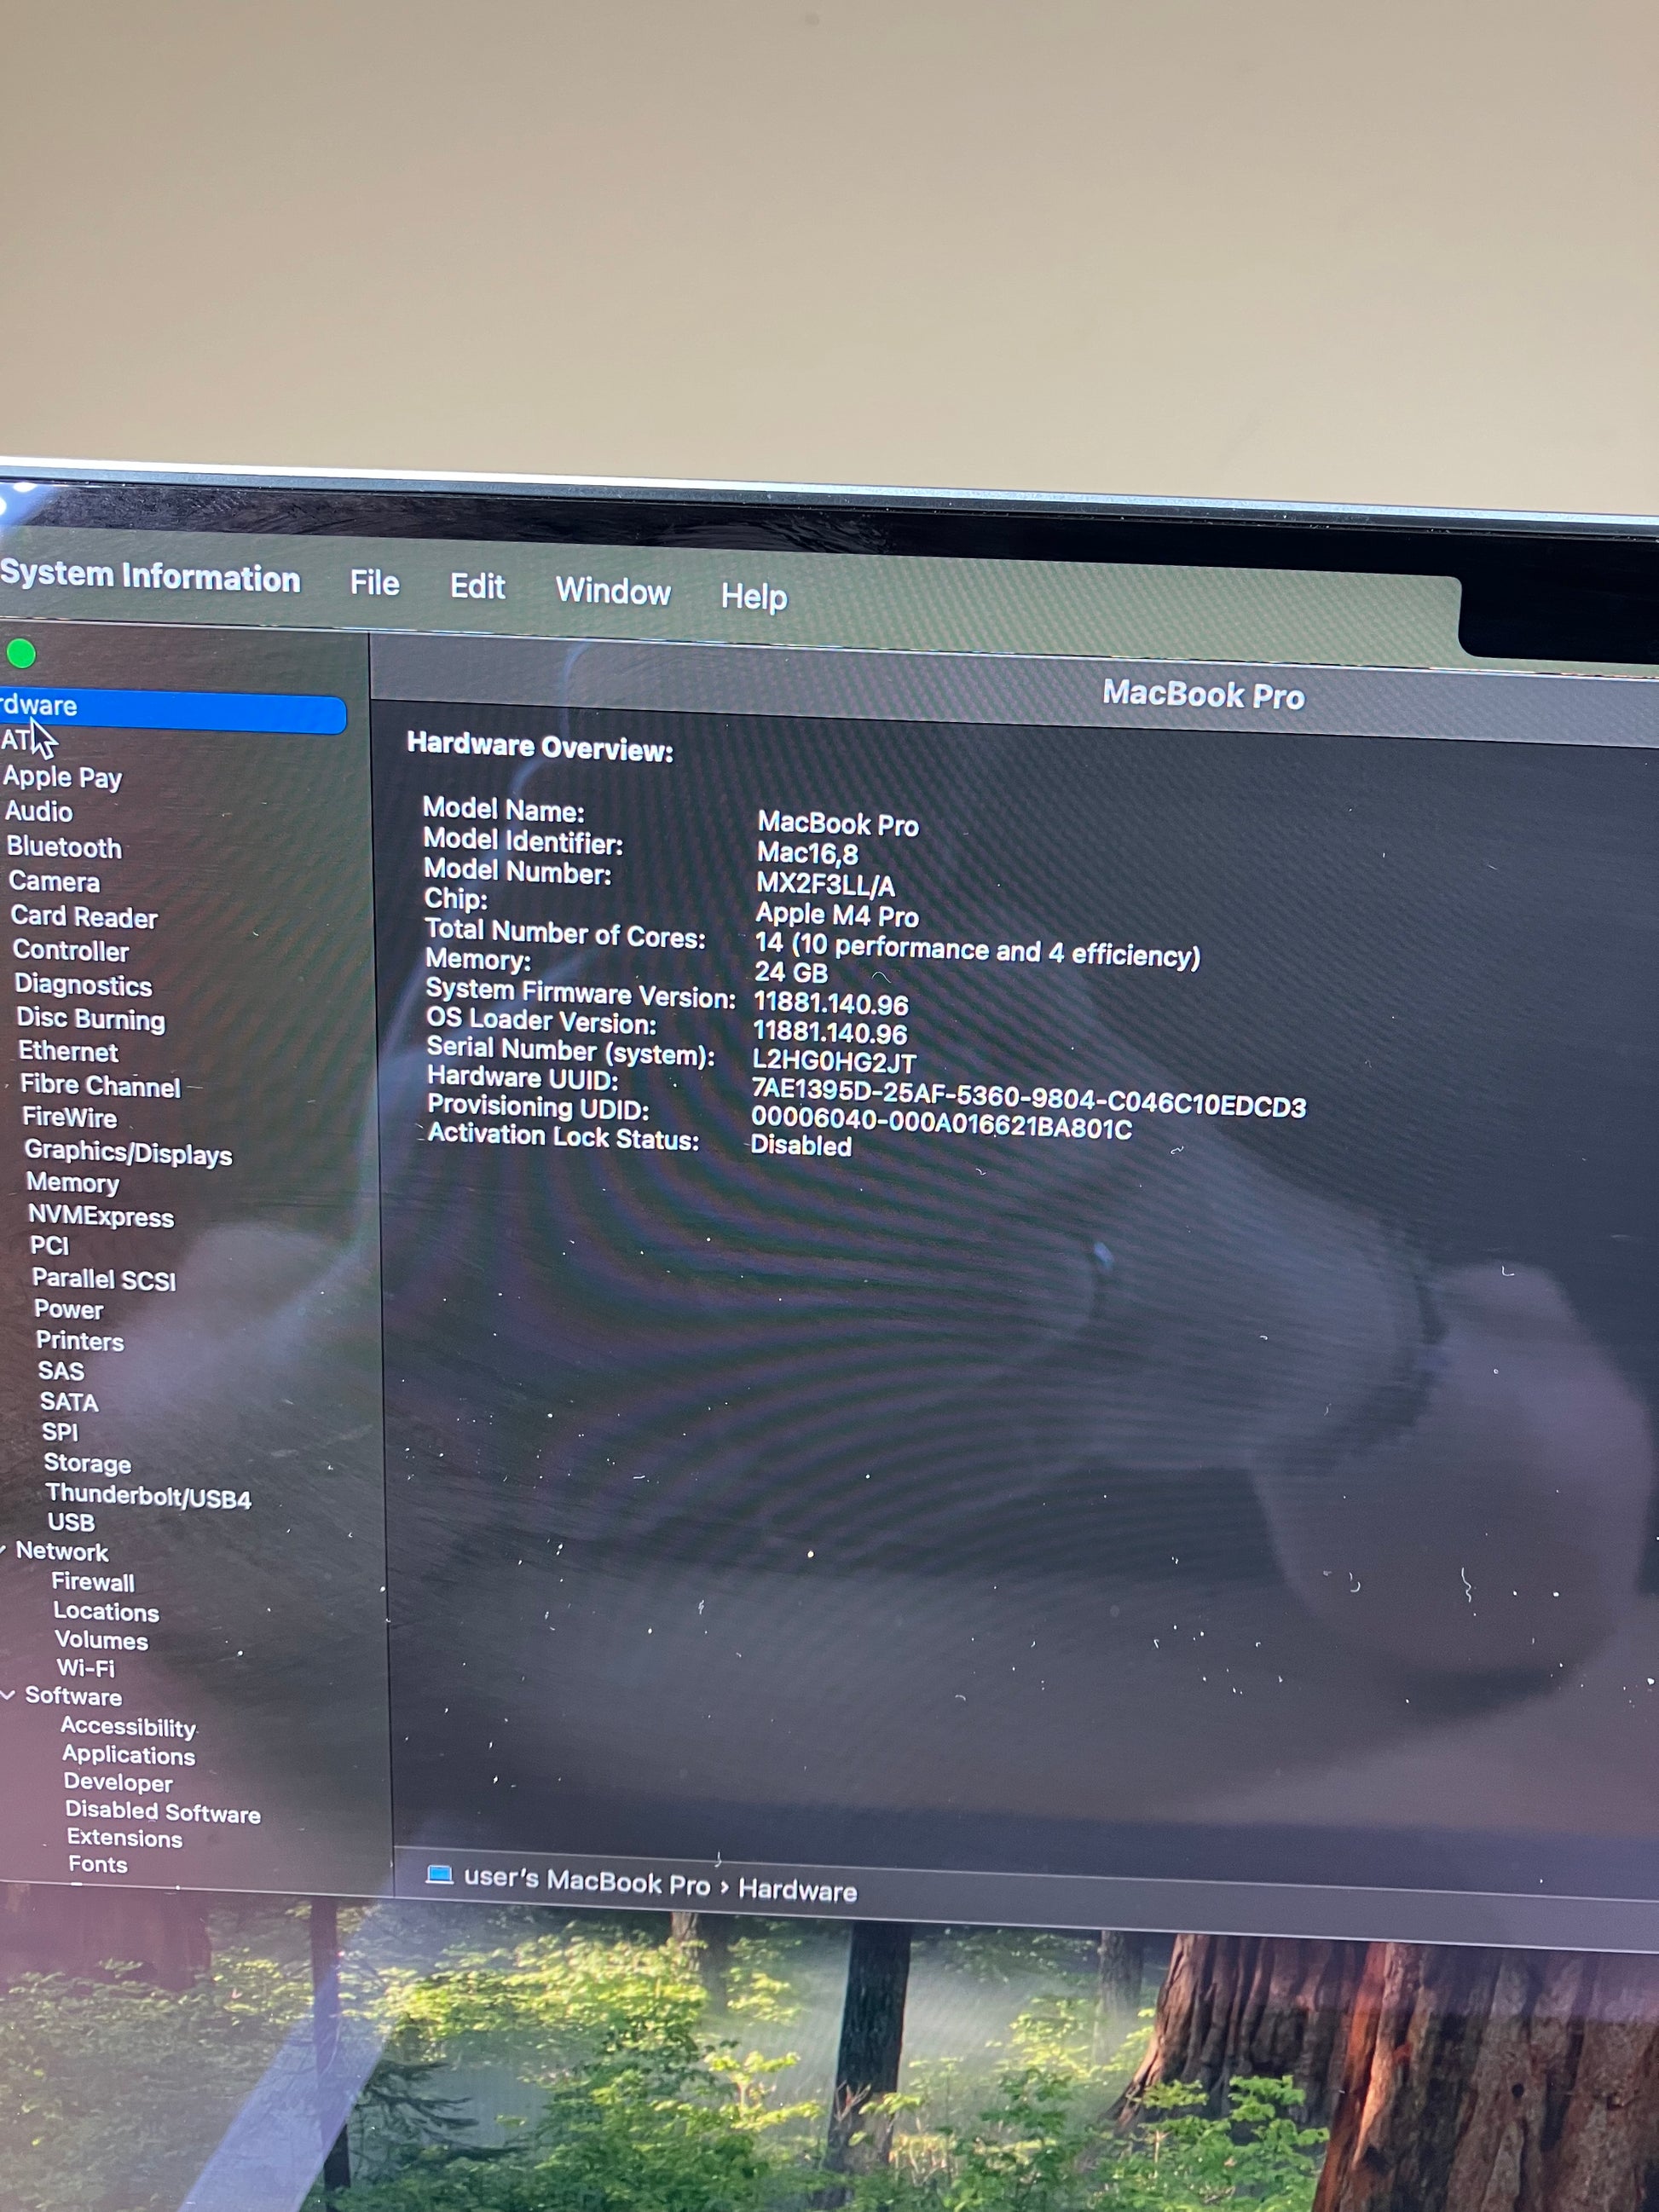Select Fonts under Software
The image size is (1659, 2212).
click(x=98, y=1864)
